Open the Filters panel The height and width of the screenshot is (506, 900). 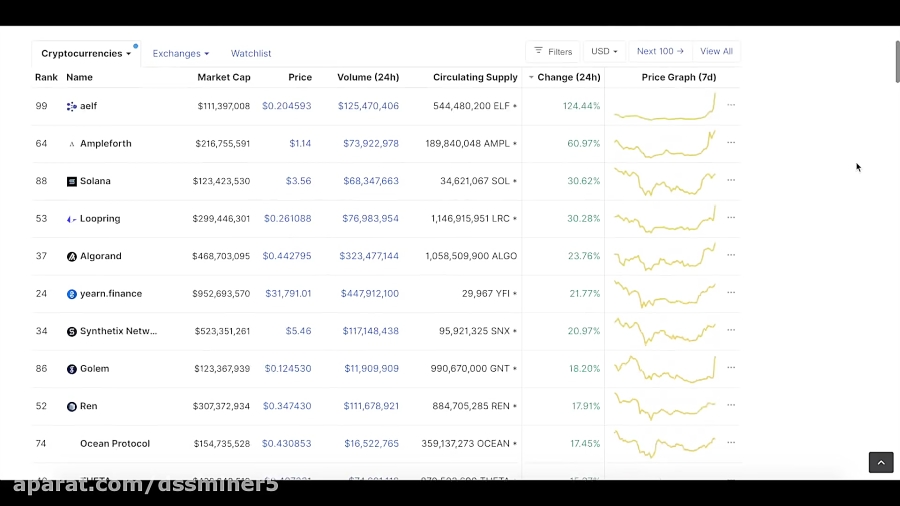tap(553, 52)
